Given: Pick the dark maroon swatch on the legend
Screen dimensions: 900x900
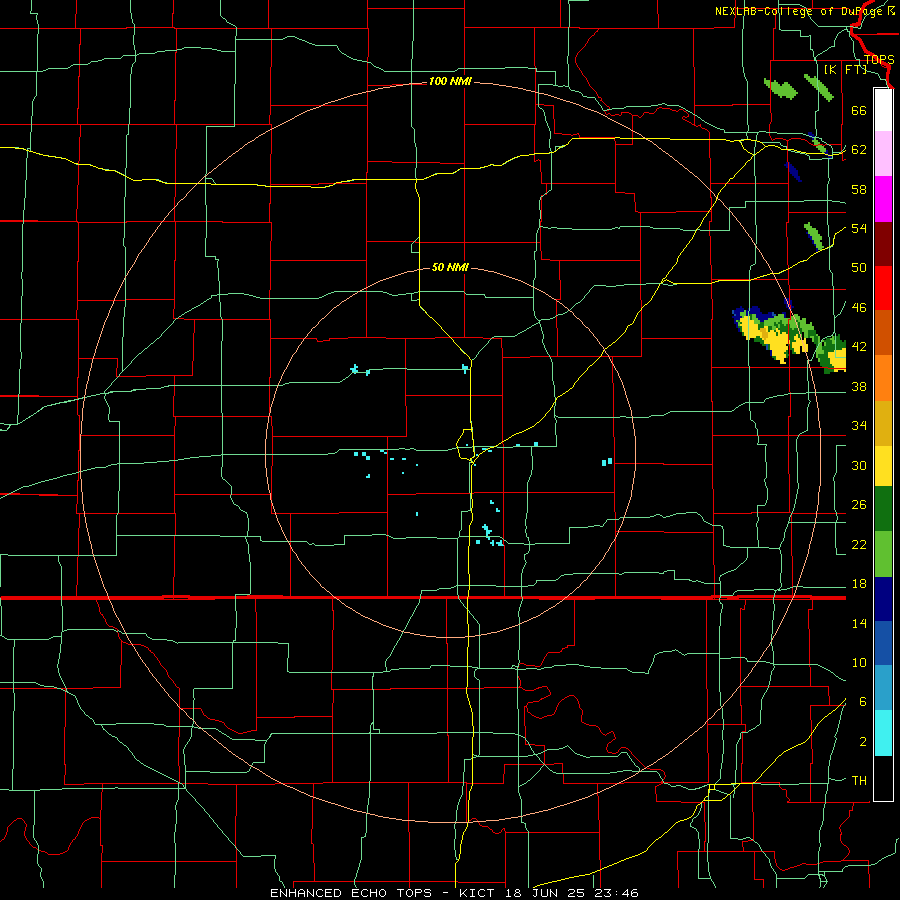Looking at the screenshot, I should (883, 244).
